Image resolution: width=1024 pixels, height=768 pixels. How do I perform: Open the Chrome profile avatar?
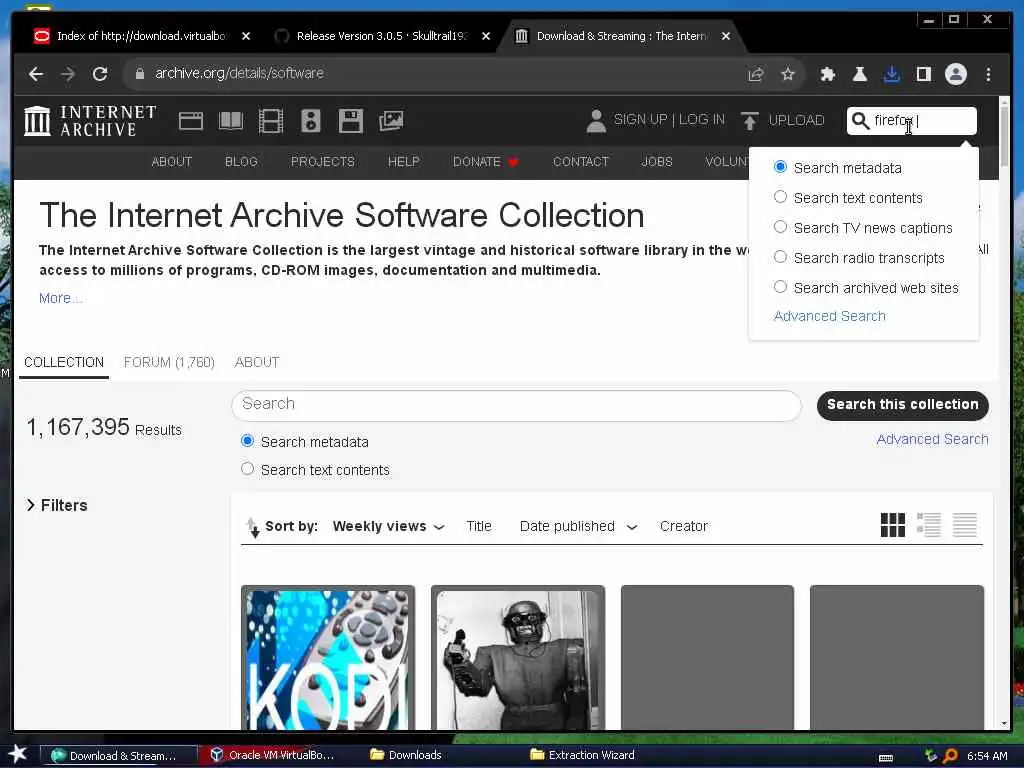point(955,74)
